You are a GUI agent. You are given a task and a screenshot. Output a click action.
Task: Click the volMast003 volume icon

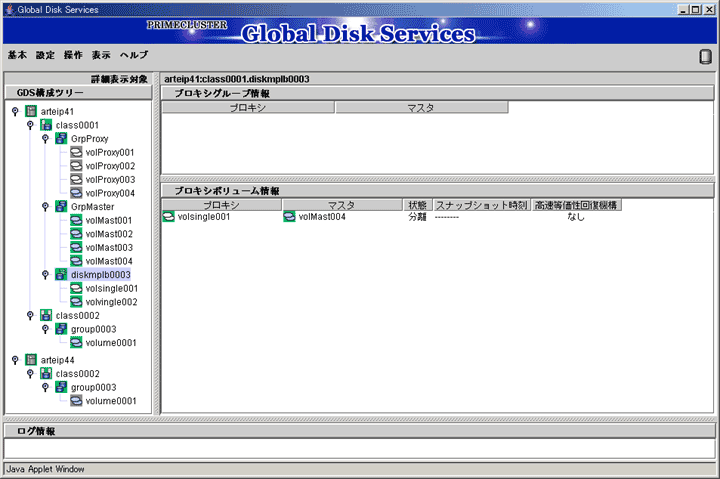click(x=76, y=247)
